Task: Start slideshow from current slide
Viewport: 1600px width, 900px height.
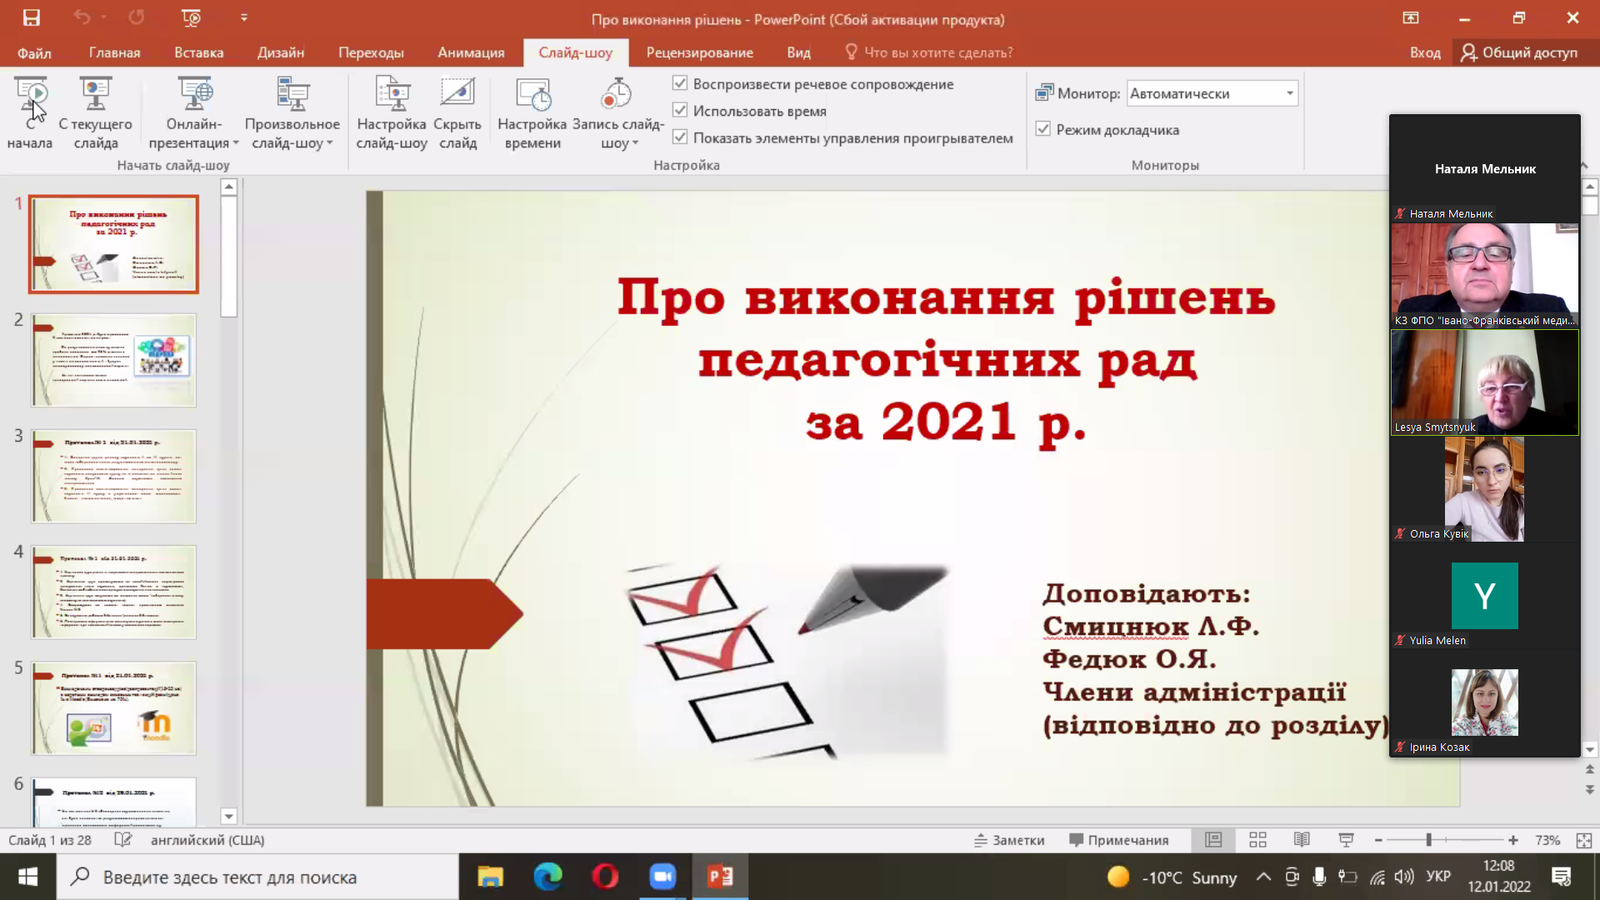Action: click(95, 96)
